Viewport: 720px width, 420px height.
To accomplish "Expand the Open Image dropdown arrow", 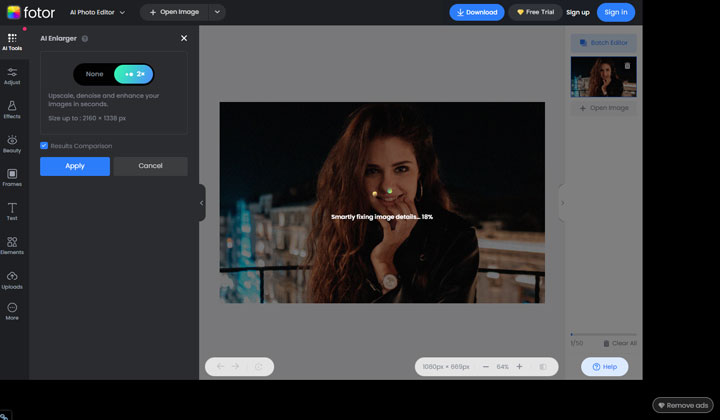I will pos(217,12).
